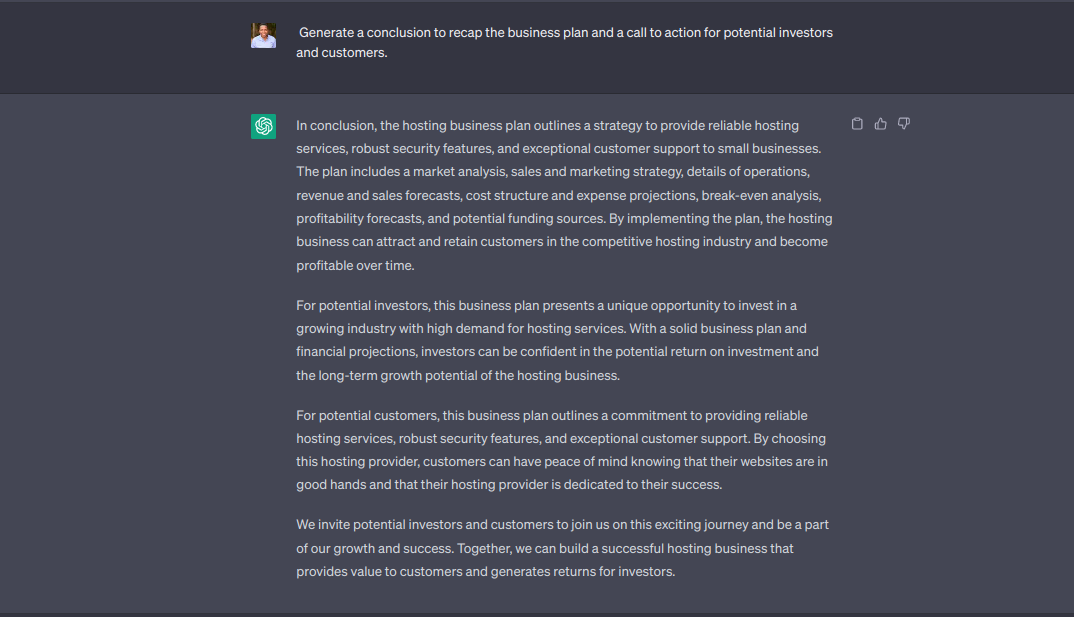Click the paragraph beginning 'We invite potential investors'
The height and width of the screenshot is (617, 1074).
click(x=562, y=548)
